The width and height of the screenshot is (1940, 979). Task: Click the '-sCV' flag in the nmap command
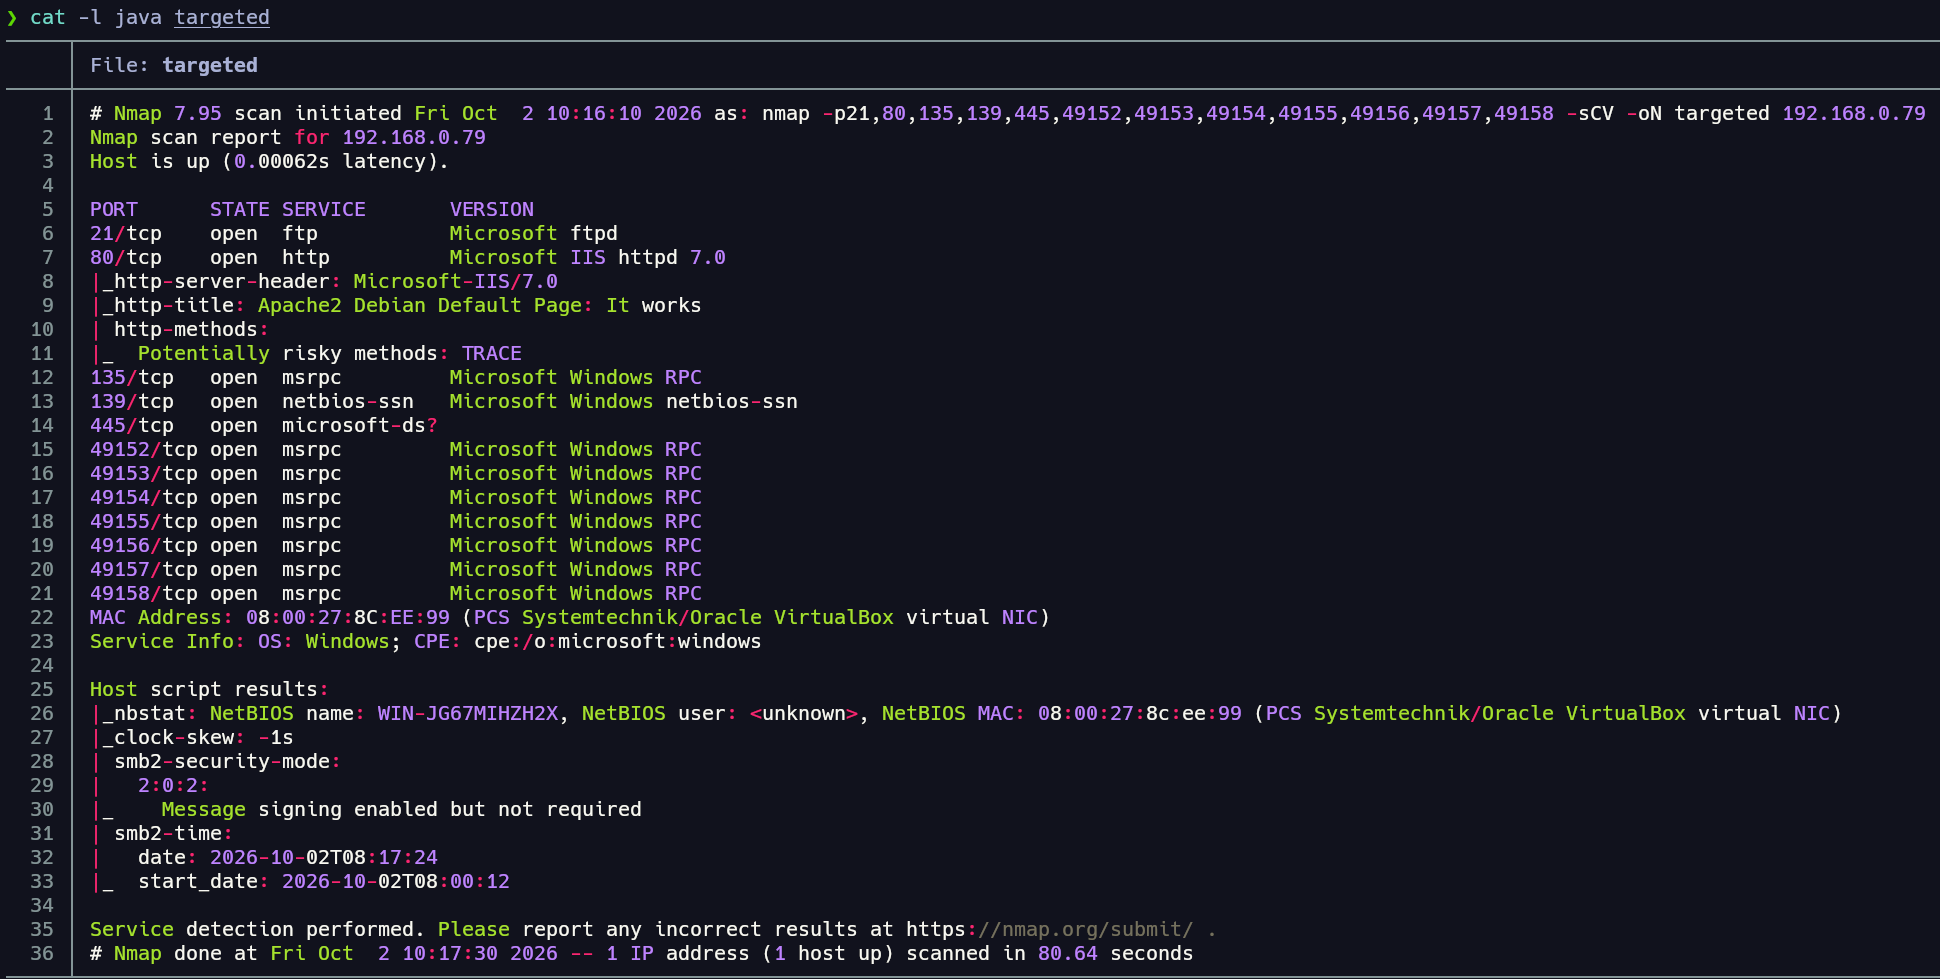(x=1590, y=113)
